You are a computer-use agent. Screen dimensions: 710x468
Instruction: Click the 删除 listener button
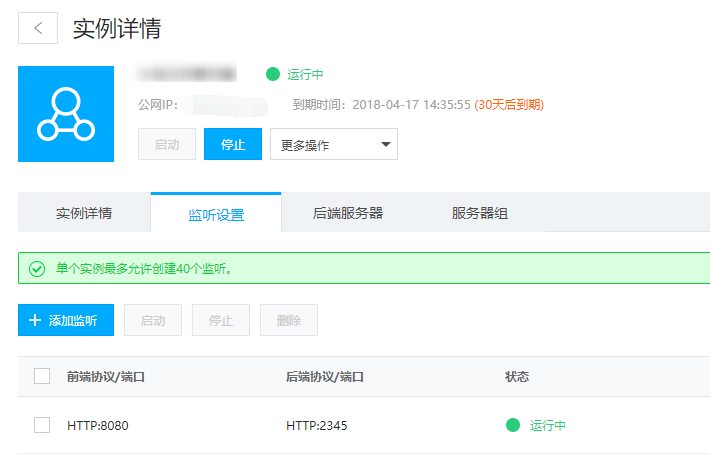coord(289,321)
